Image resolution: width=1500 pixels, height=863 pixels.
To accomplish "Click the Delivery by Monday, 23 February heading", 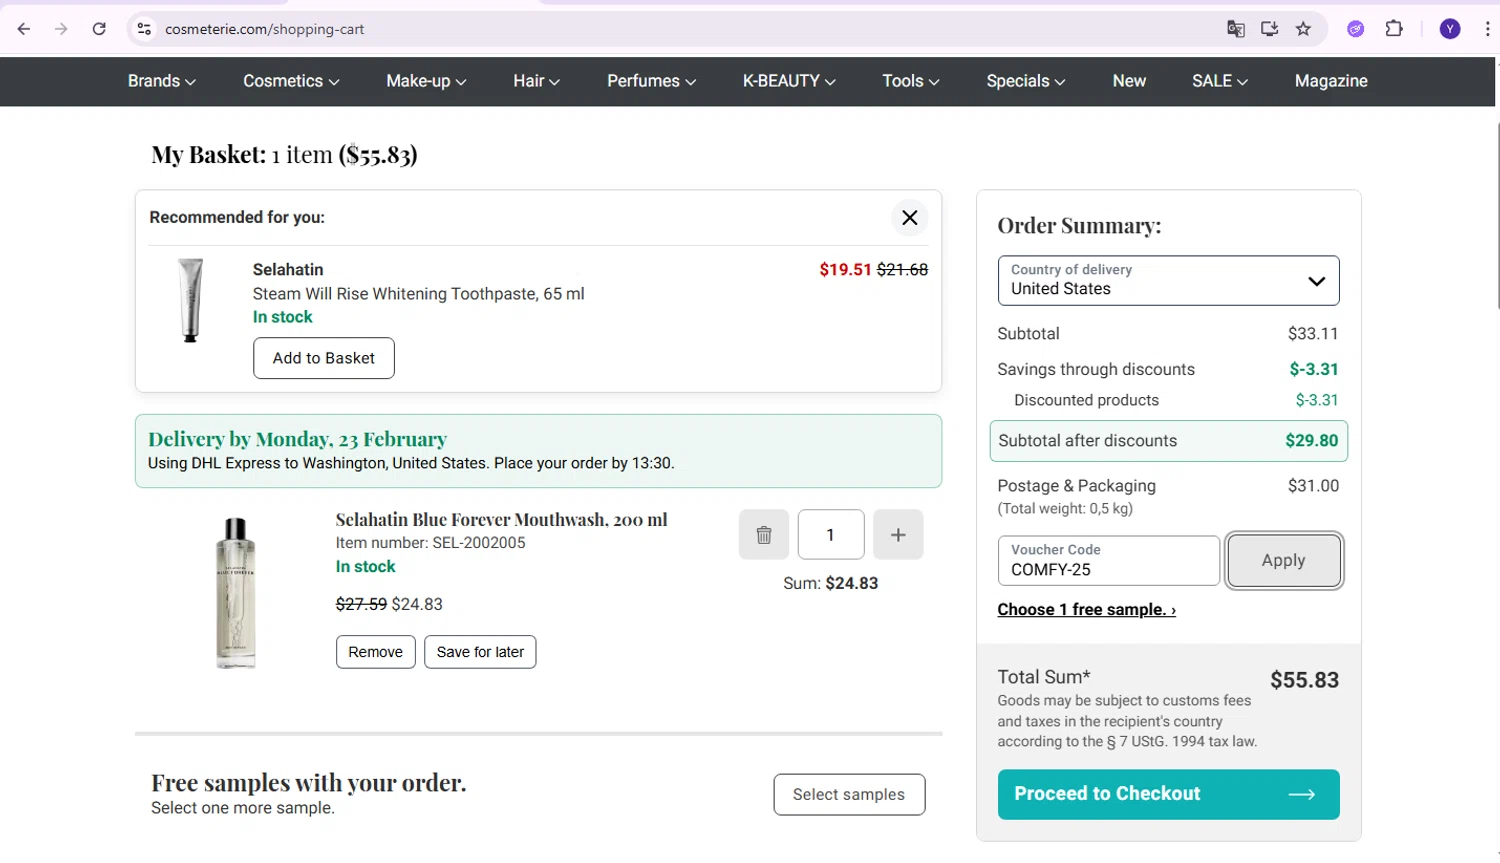I will 297,439.
